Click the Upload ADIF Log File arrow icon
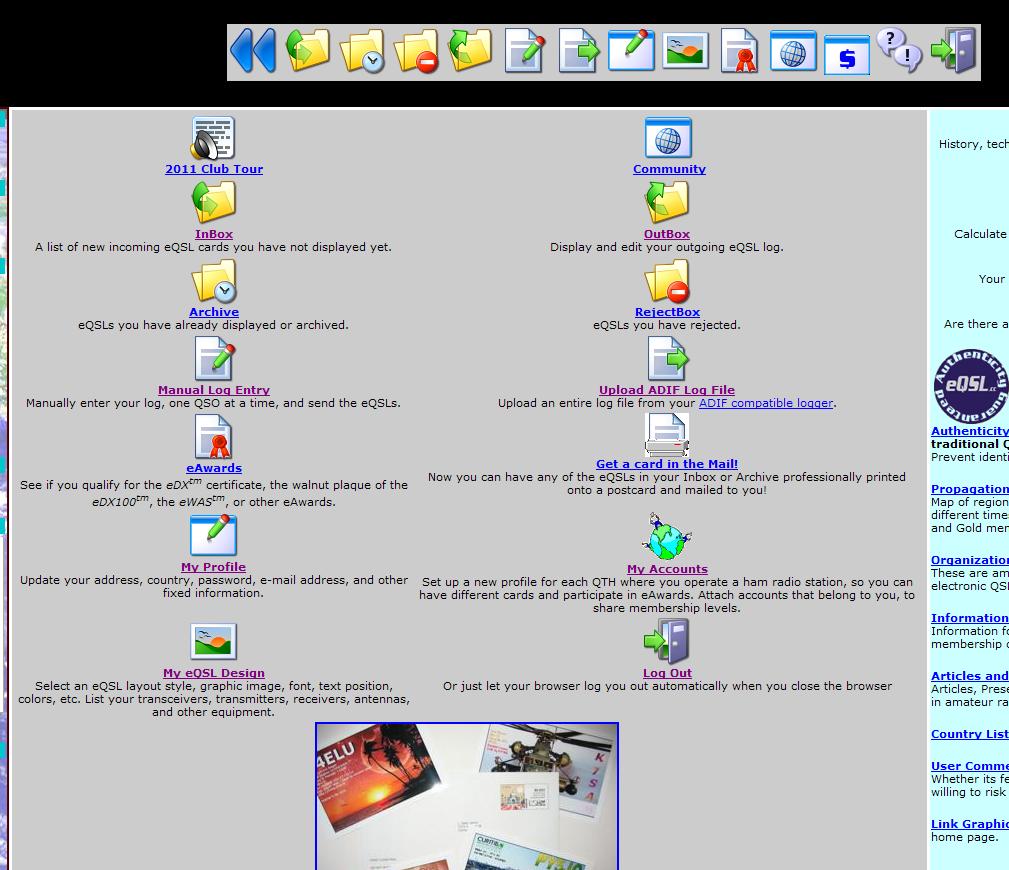 (x=668, y=358)
